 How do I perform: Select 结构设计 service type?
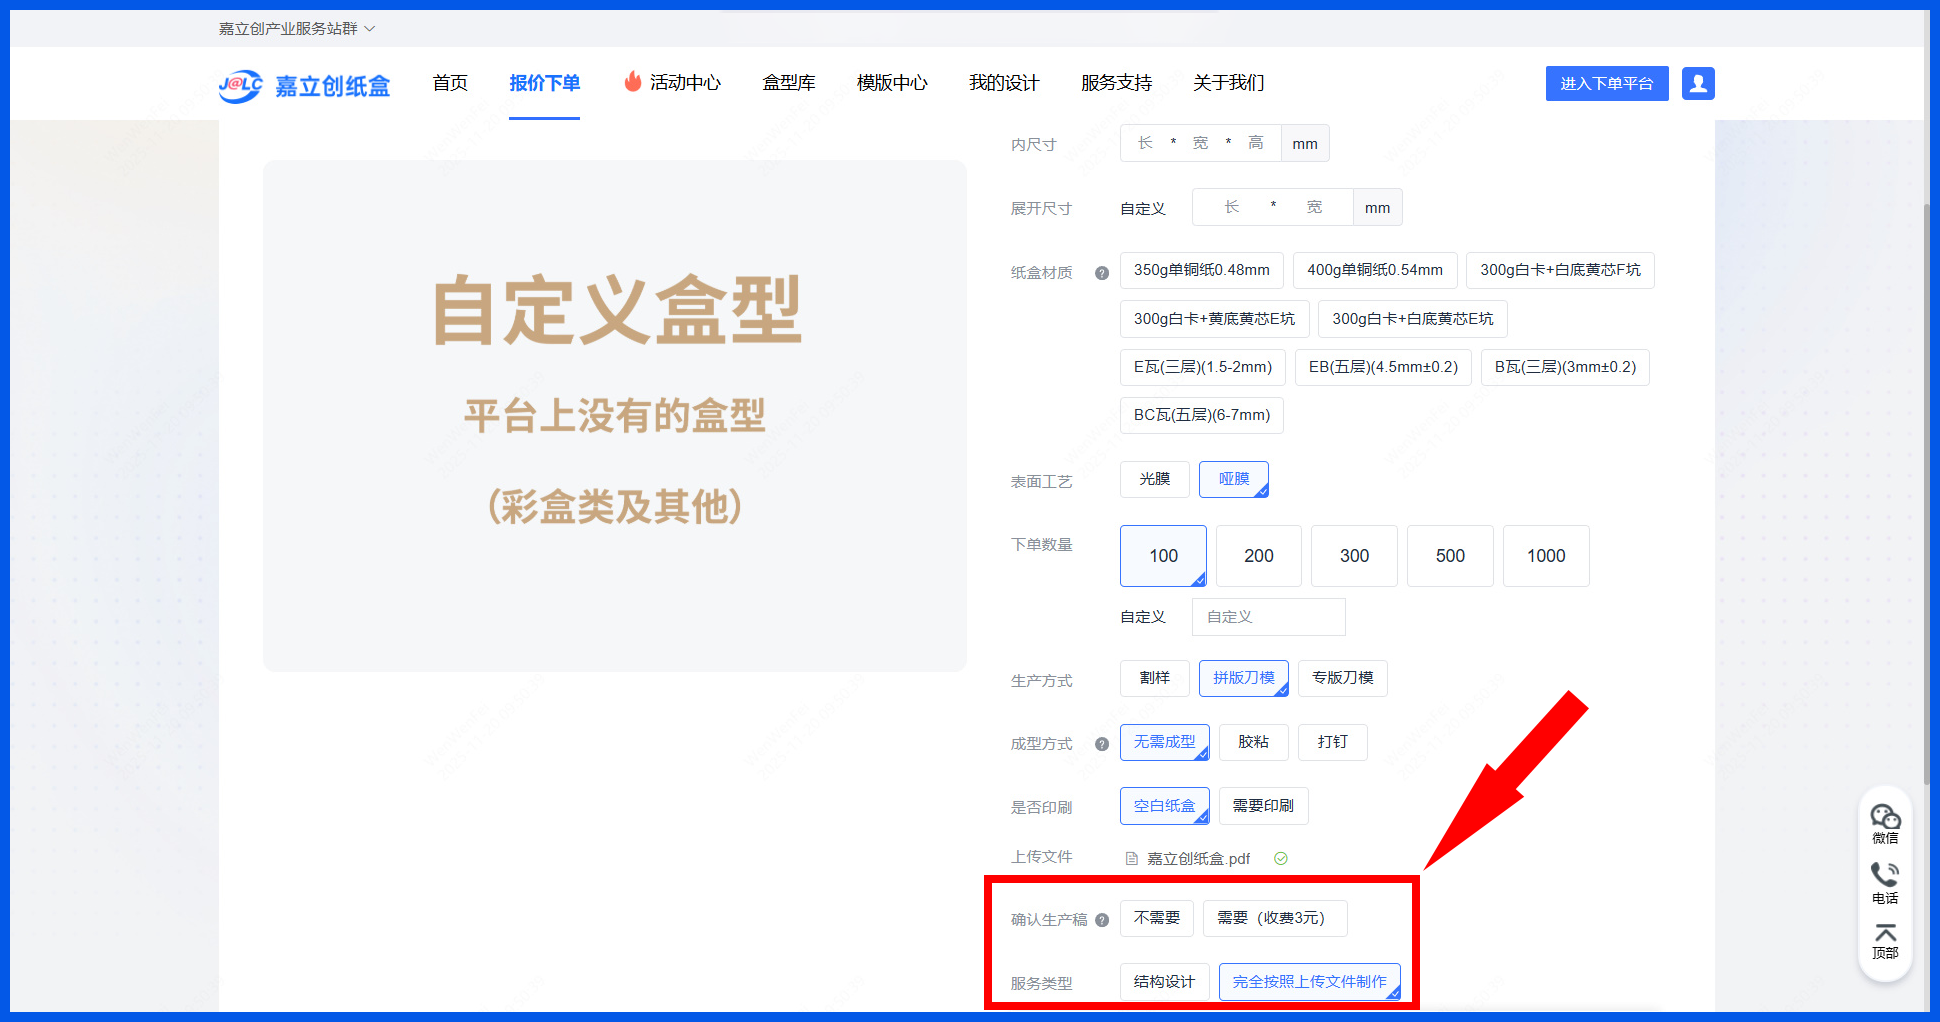tap(1164, 983)
